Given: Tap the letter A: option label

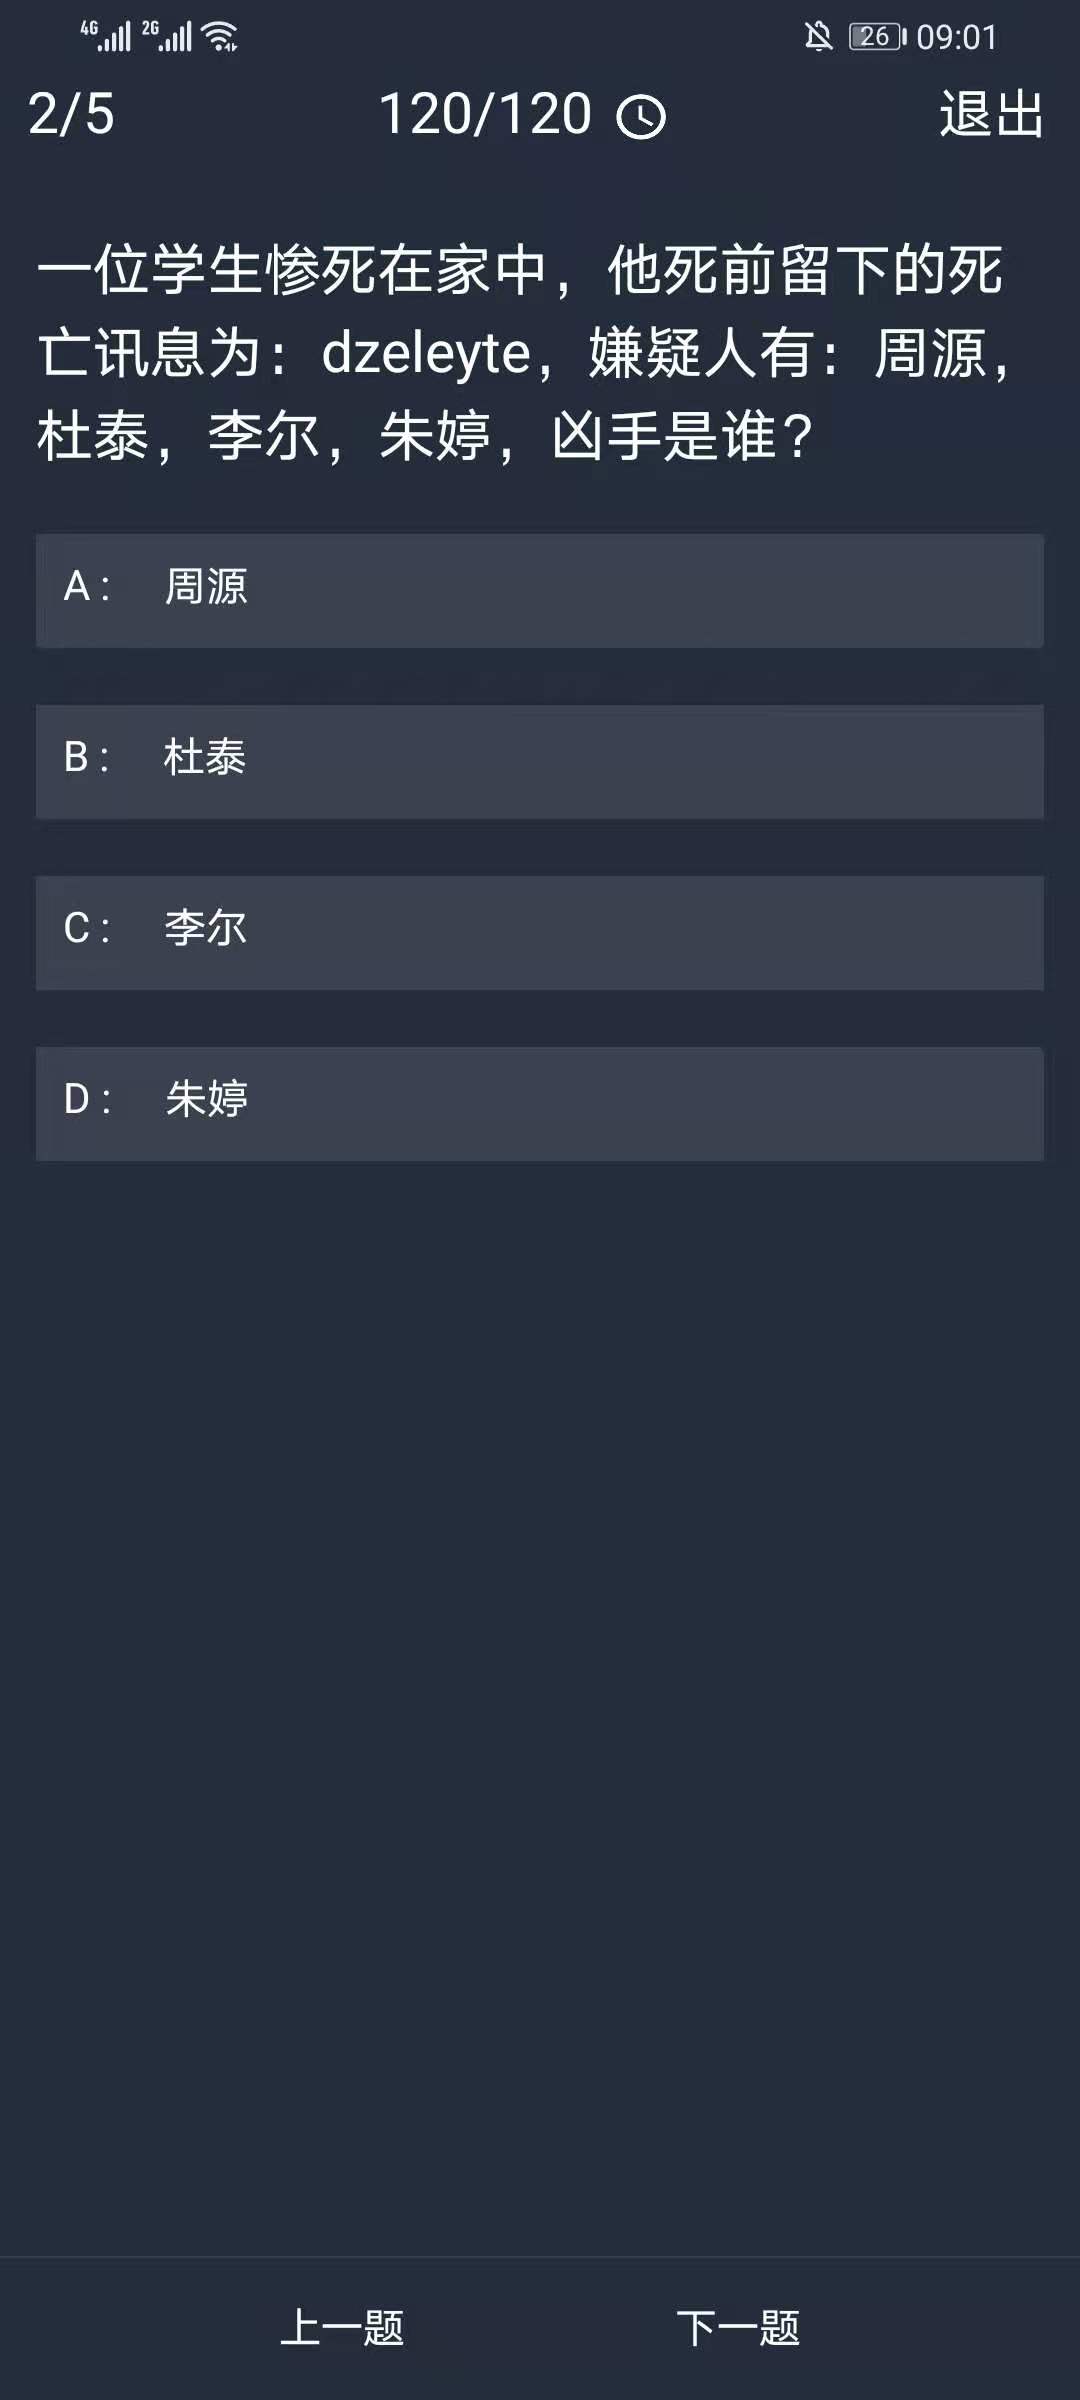Looking at the screenshot, I should click(86, 587).
